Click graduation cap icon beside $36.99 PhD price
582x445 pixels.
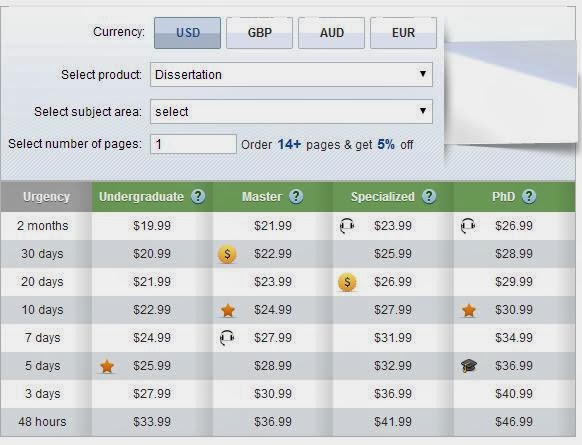(469, 366)
